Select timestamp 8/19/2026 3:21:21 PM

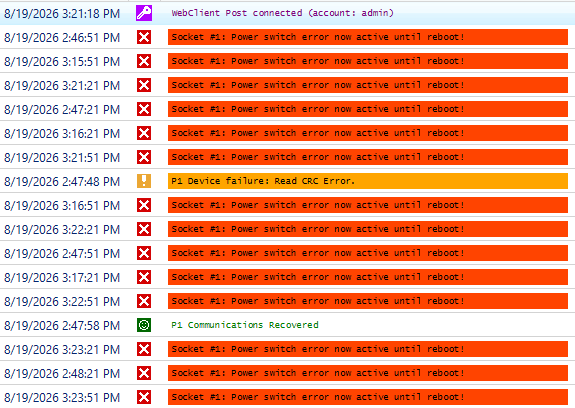62,85
